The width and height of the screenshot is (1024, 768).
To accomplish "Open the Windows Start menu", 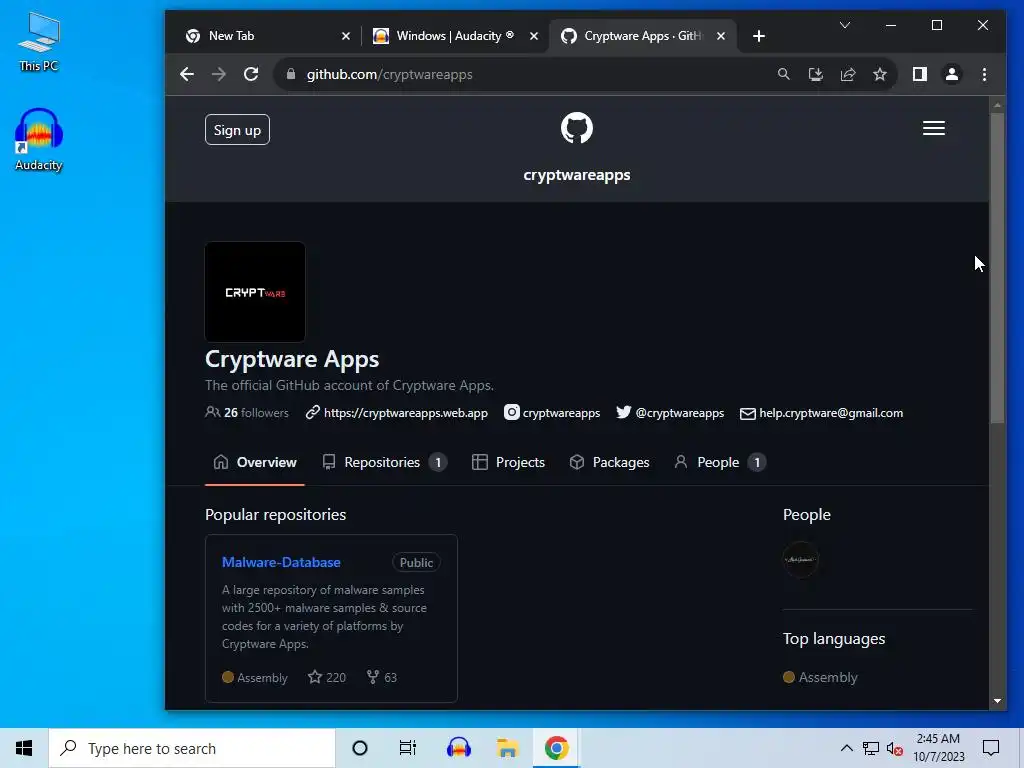I will 24,748.
